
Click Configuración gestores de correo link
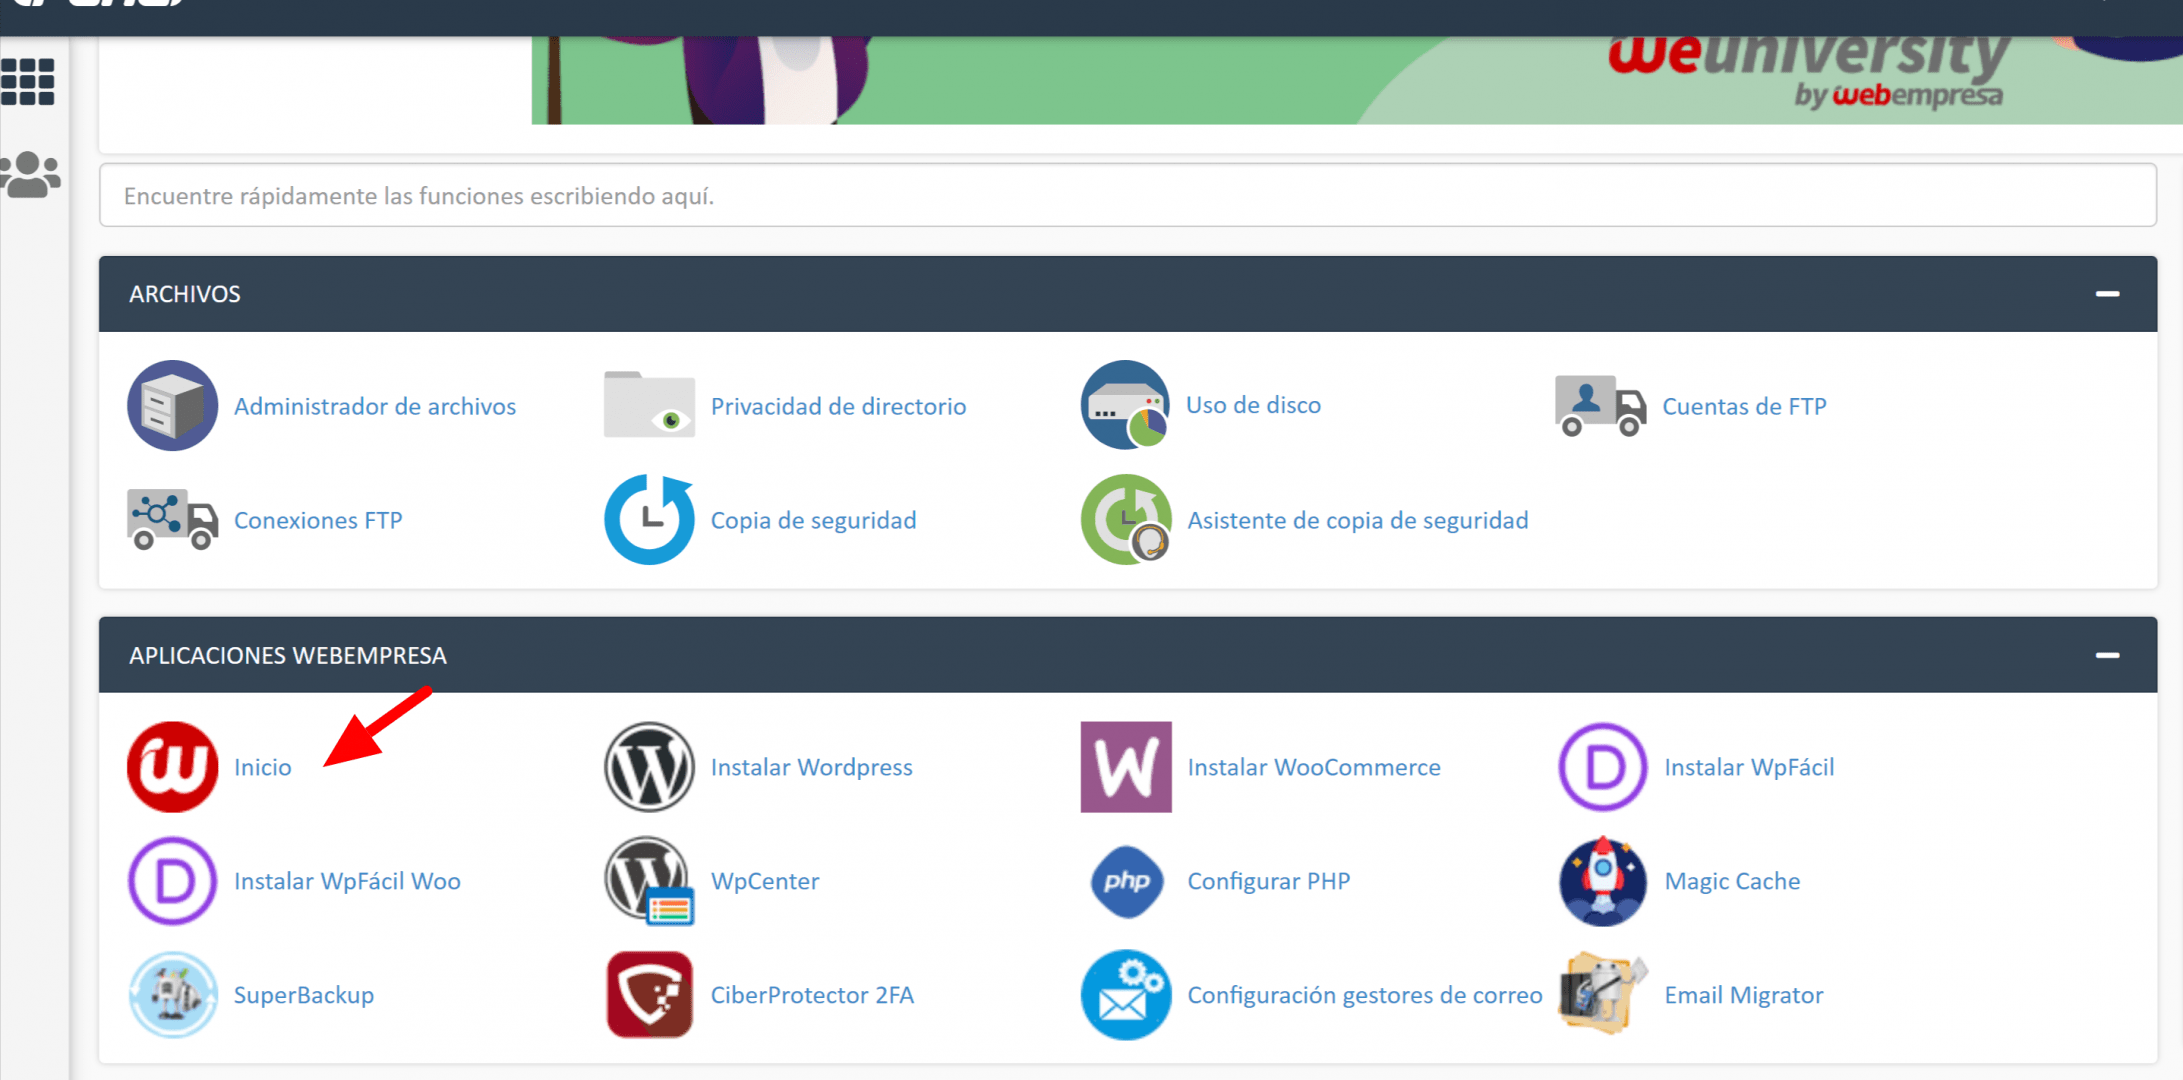[1365, 995]
